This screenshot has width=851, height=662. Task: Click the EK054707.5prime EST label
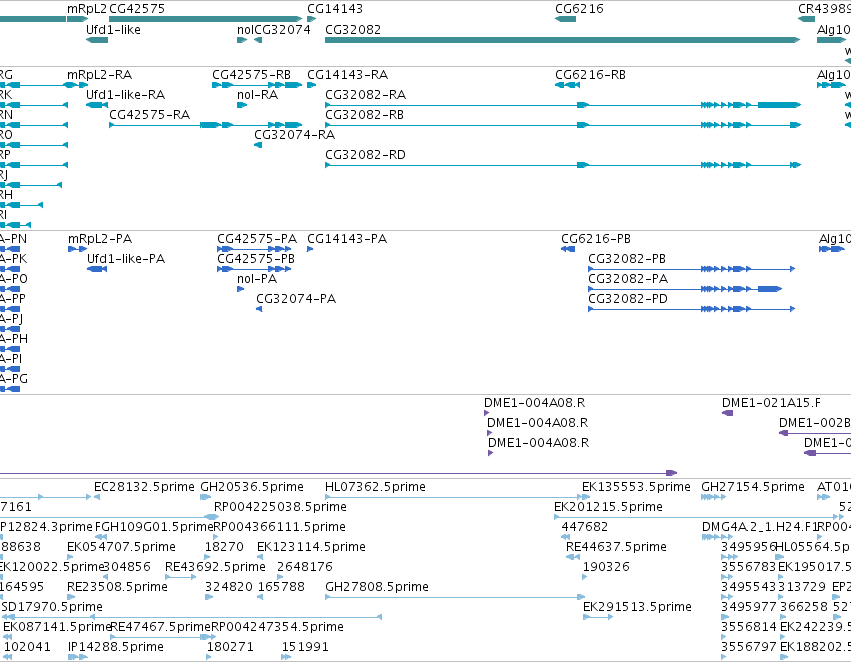[122, 547]
